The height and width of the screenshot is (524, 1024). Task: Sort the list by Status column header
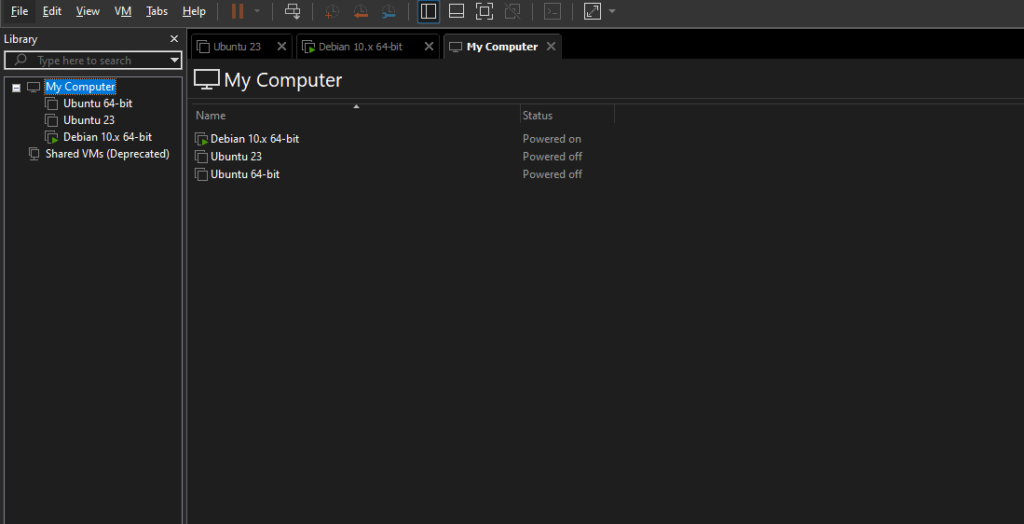pyautogui.click(x=537, y=115)
